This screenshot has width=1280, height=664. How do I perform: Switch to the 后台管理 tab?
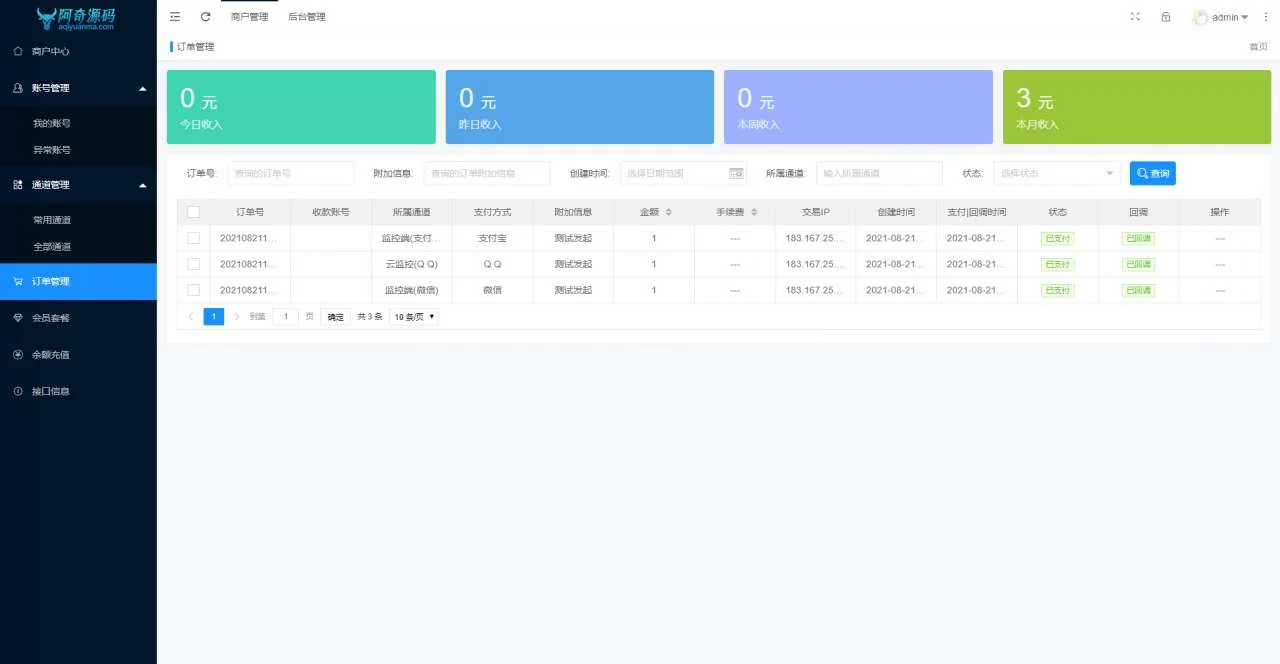pyautogui.click(x=306, y=16)
